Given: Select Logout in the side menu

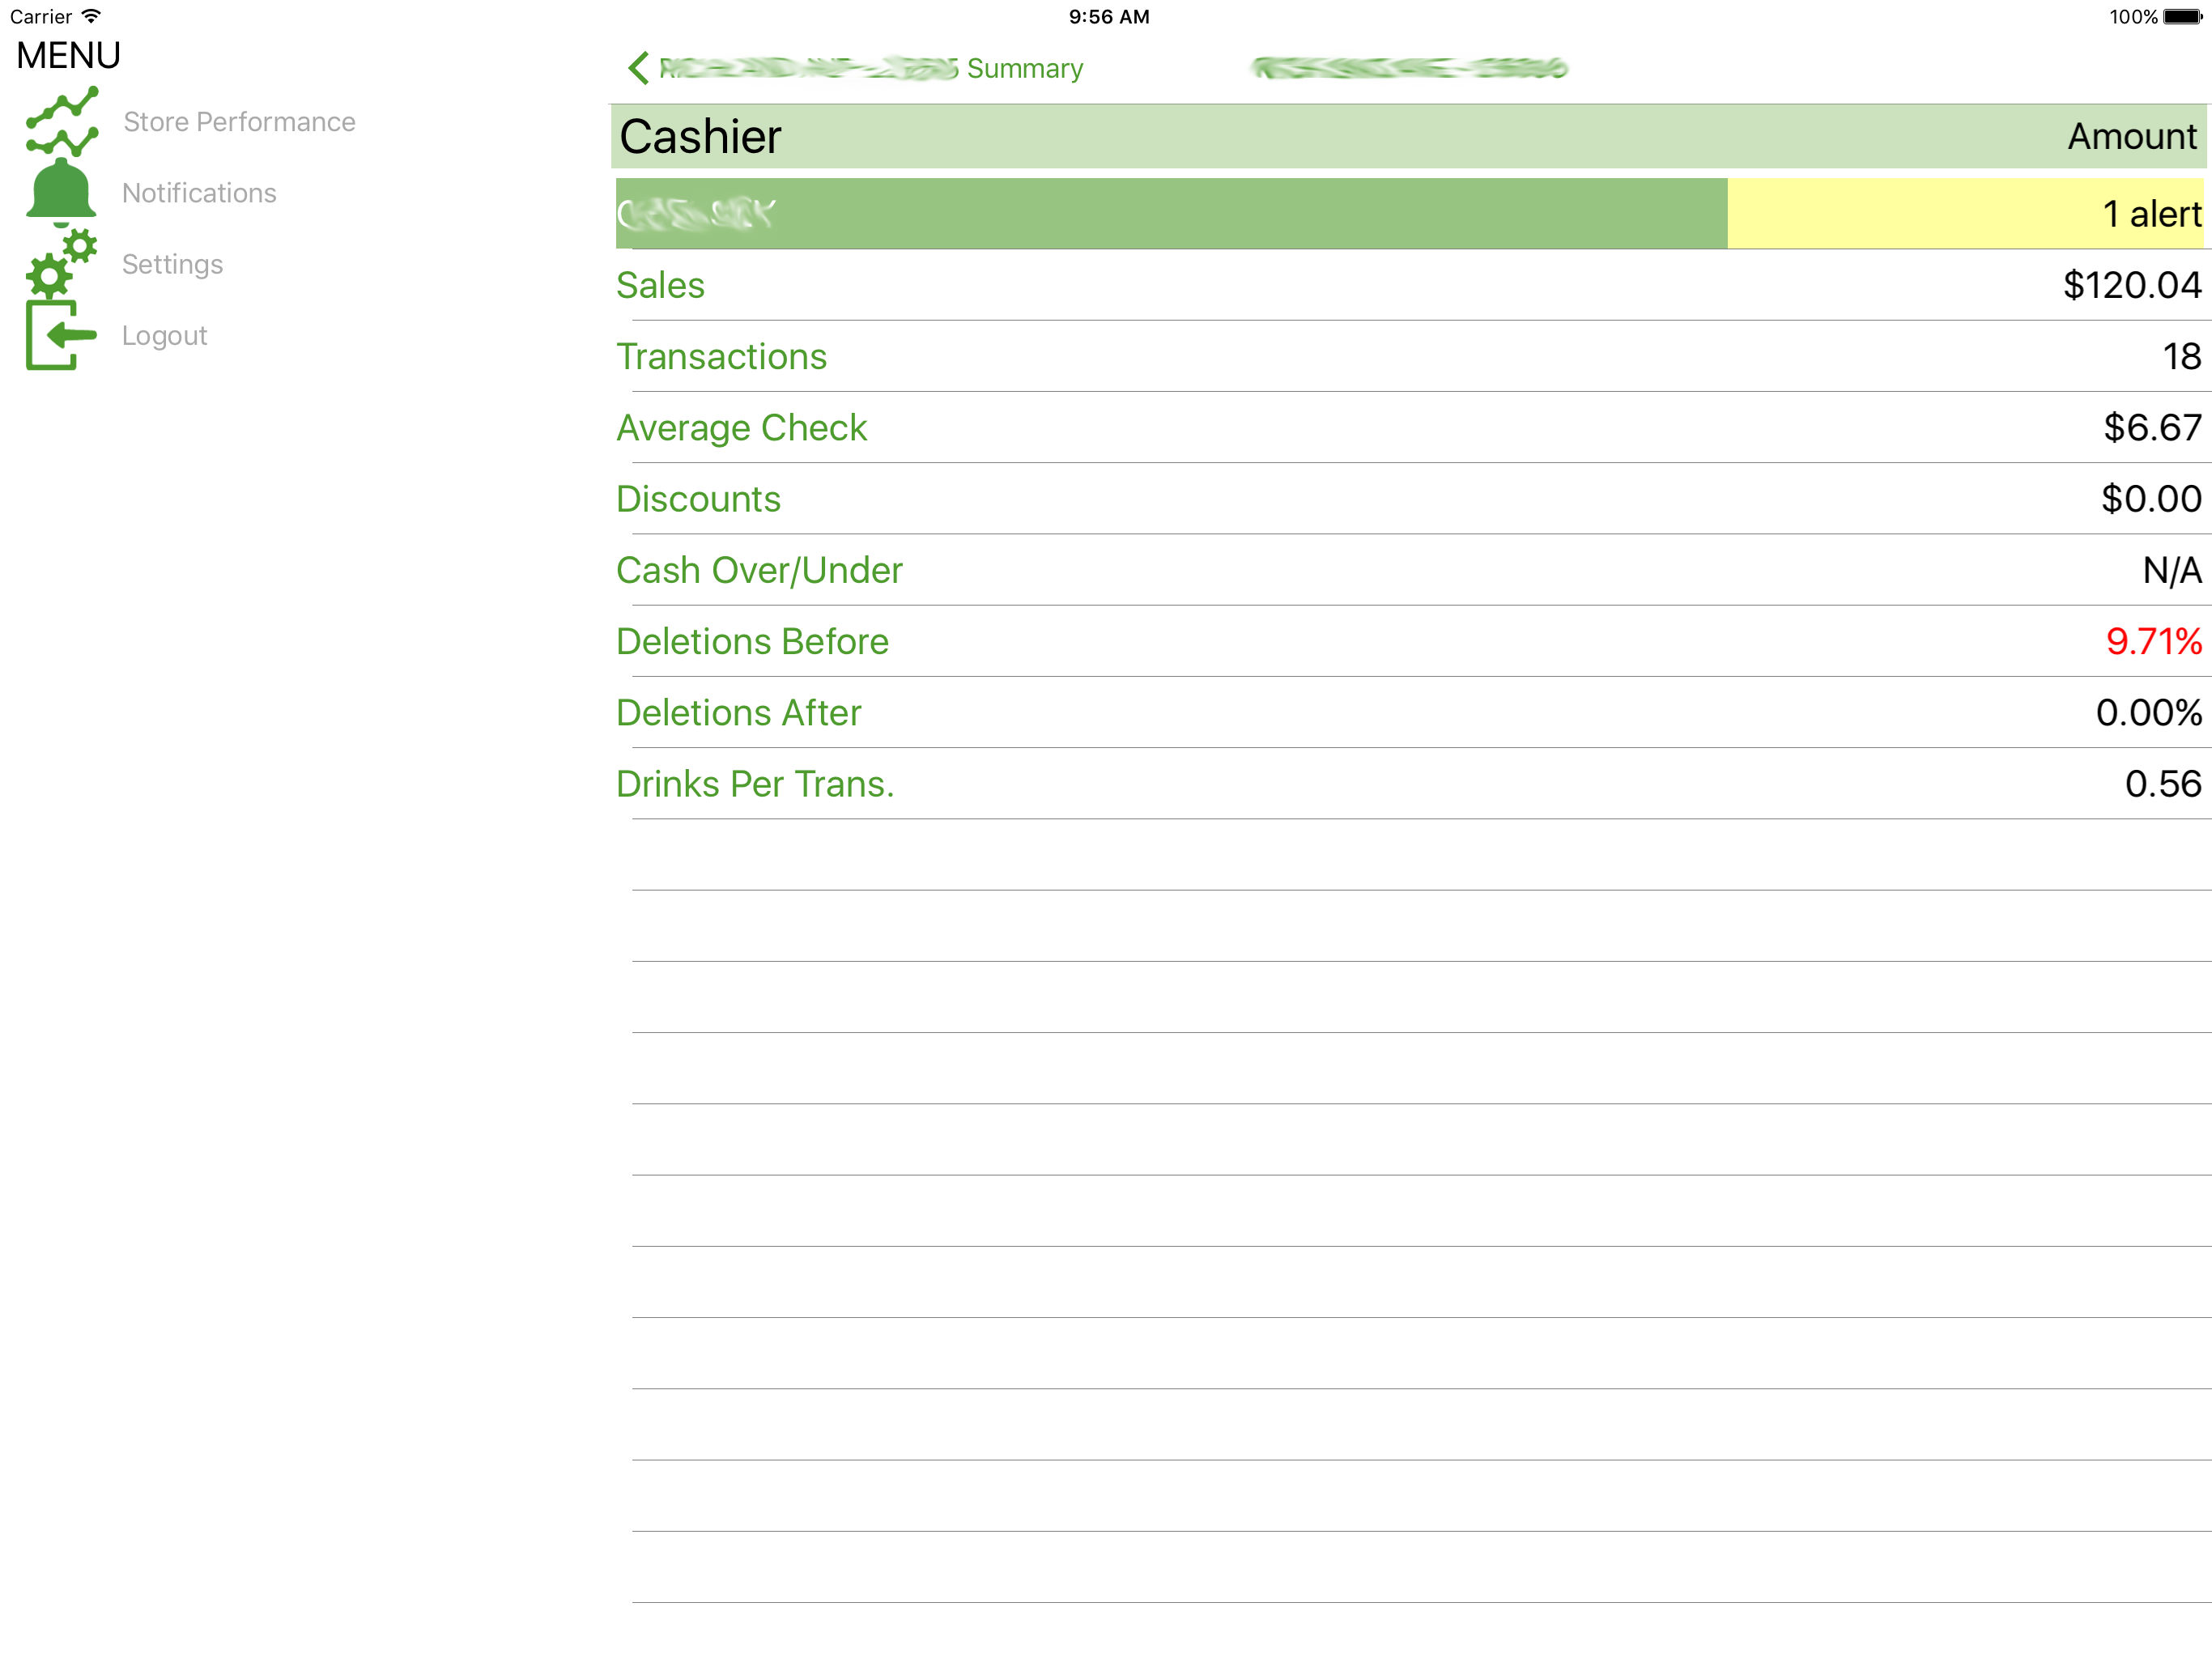Looking at the screenshot, I should pos(164,335).
